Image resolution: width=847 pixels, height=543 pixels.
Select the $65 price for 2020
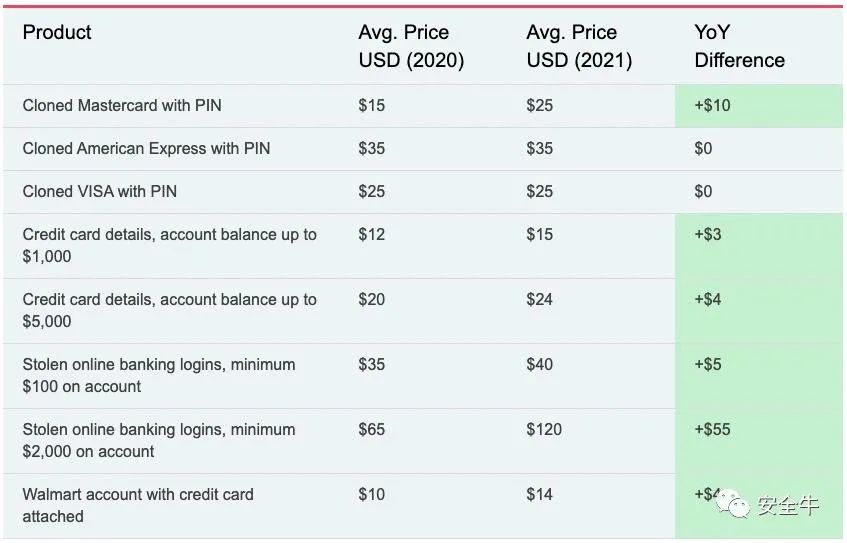tap(372, 430)
